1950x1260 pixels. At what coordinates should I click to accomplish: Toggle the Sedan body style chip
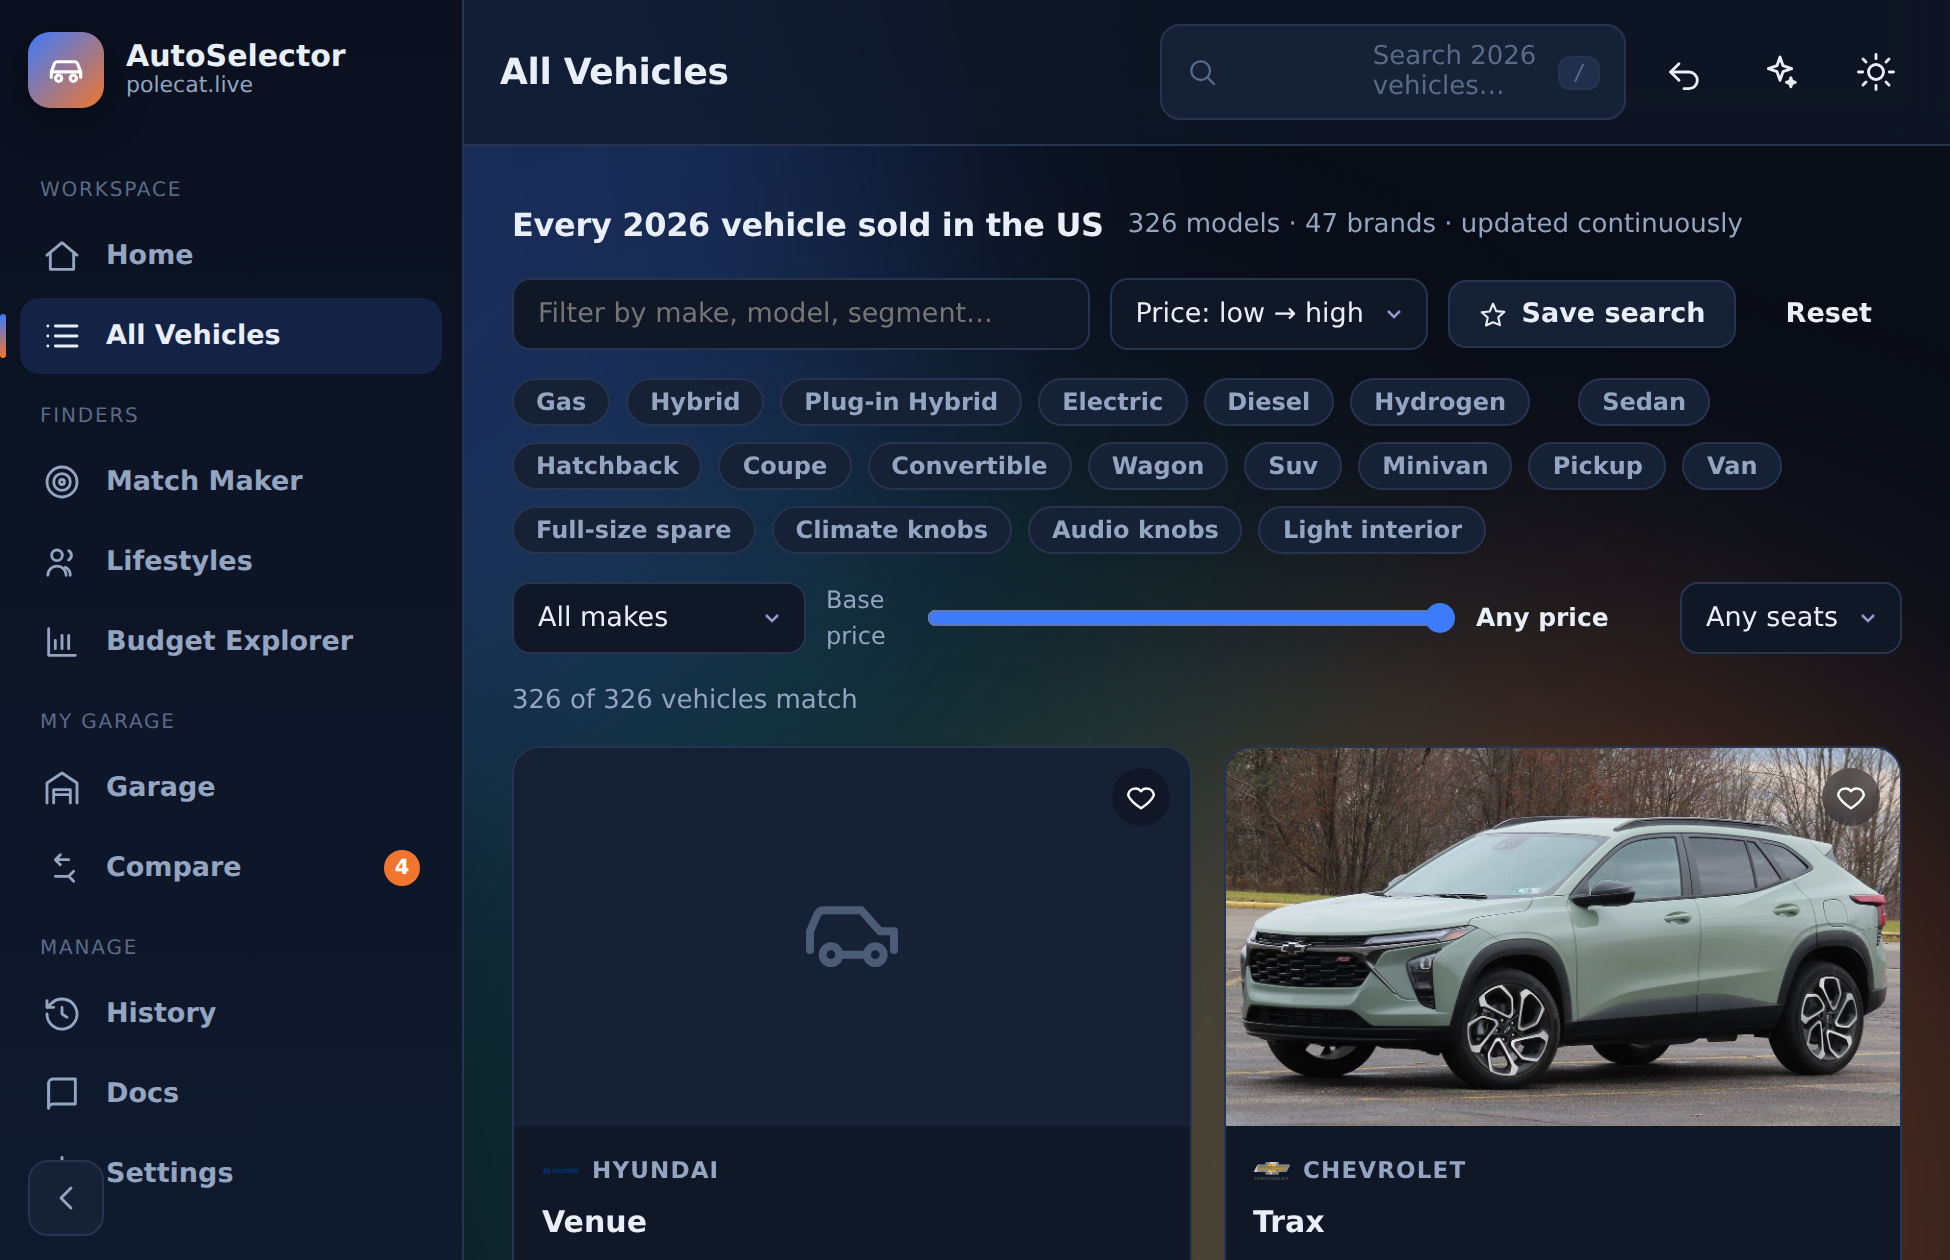(x=1644, y=402)
